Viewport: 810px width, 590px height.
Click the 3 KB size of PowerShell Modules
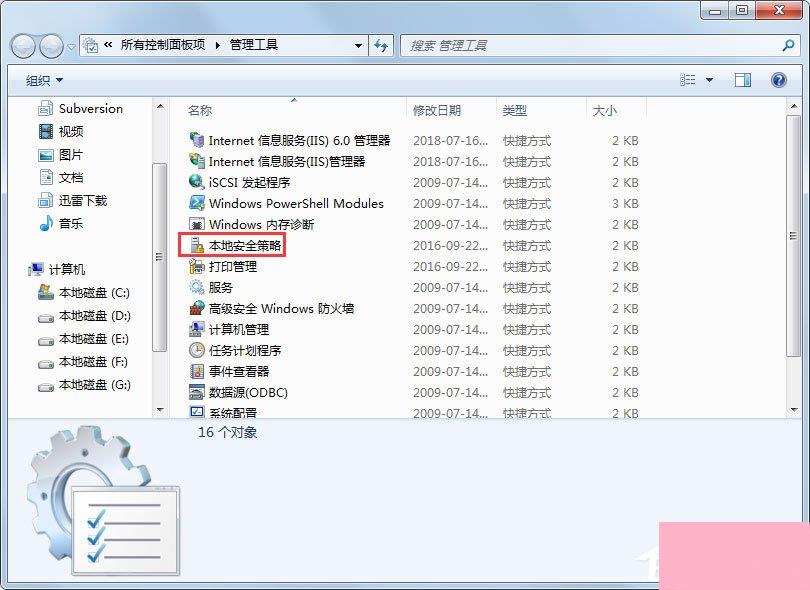point(625,204)
